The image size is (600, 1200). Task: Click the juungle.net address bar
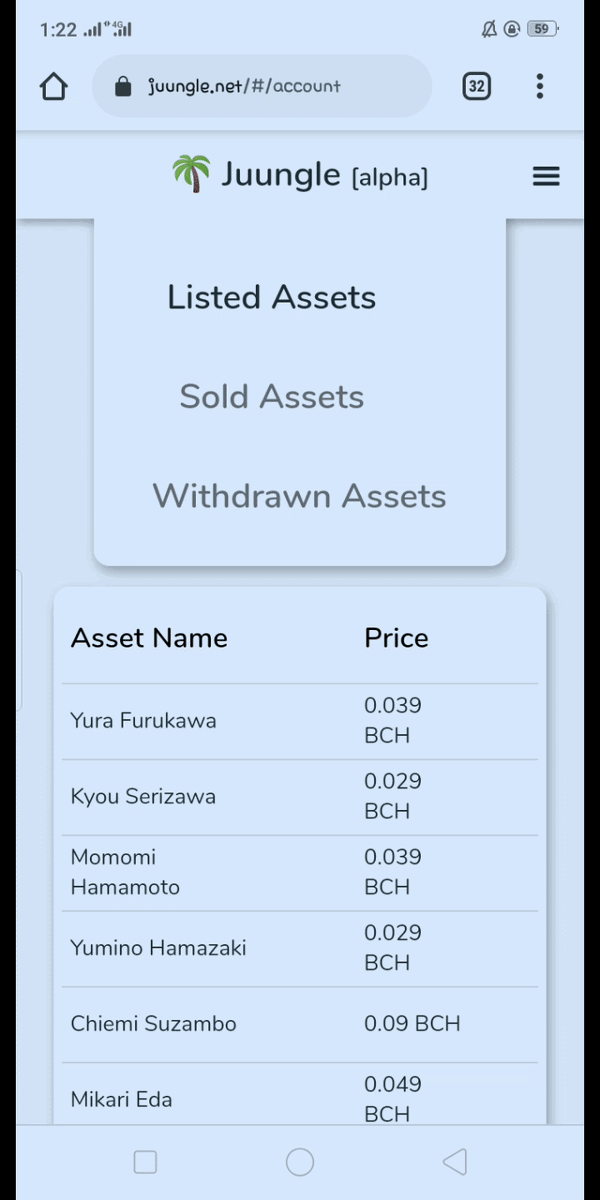point(262,86)
